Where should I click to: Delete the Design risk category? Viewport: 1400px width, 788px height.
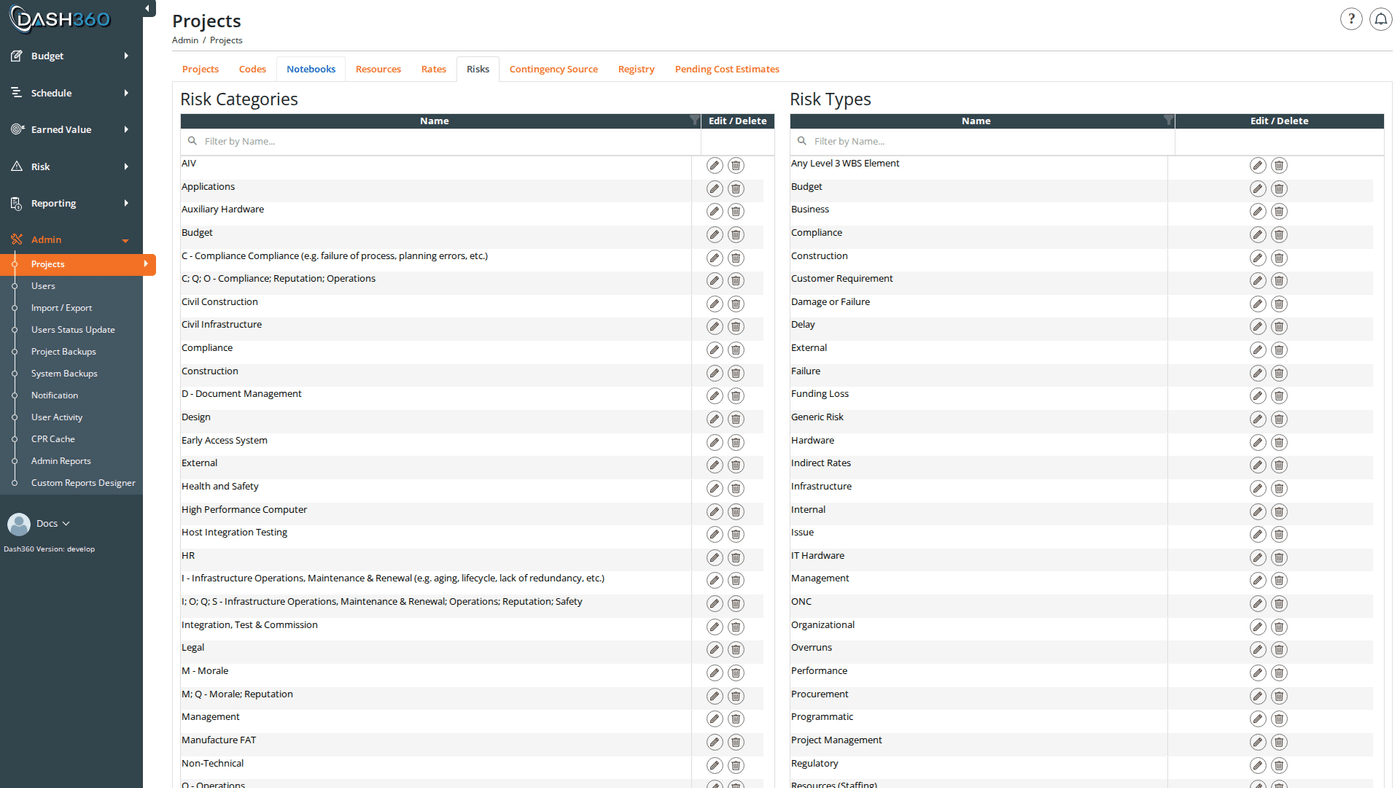(736, 419)
